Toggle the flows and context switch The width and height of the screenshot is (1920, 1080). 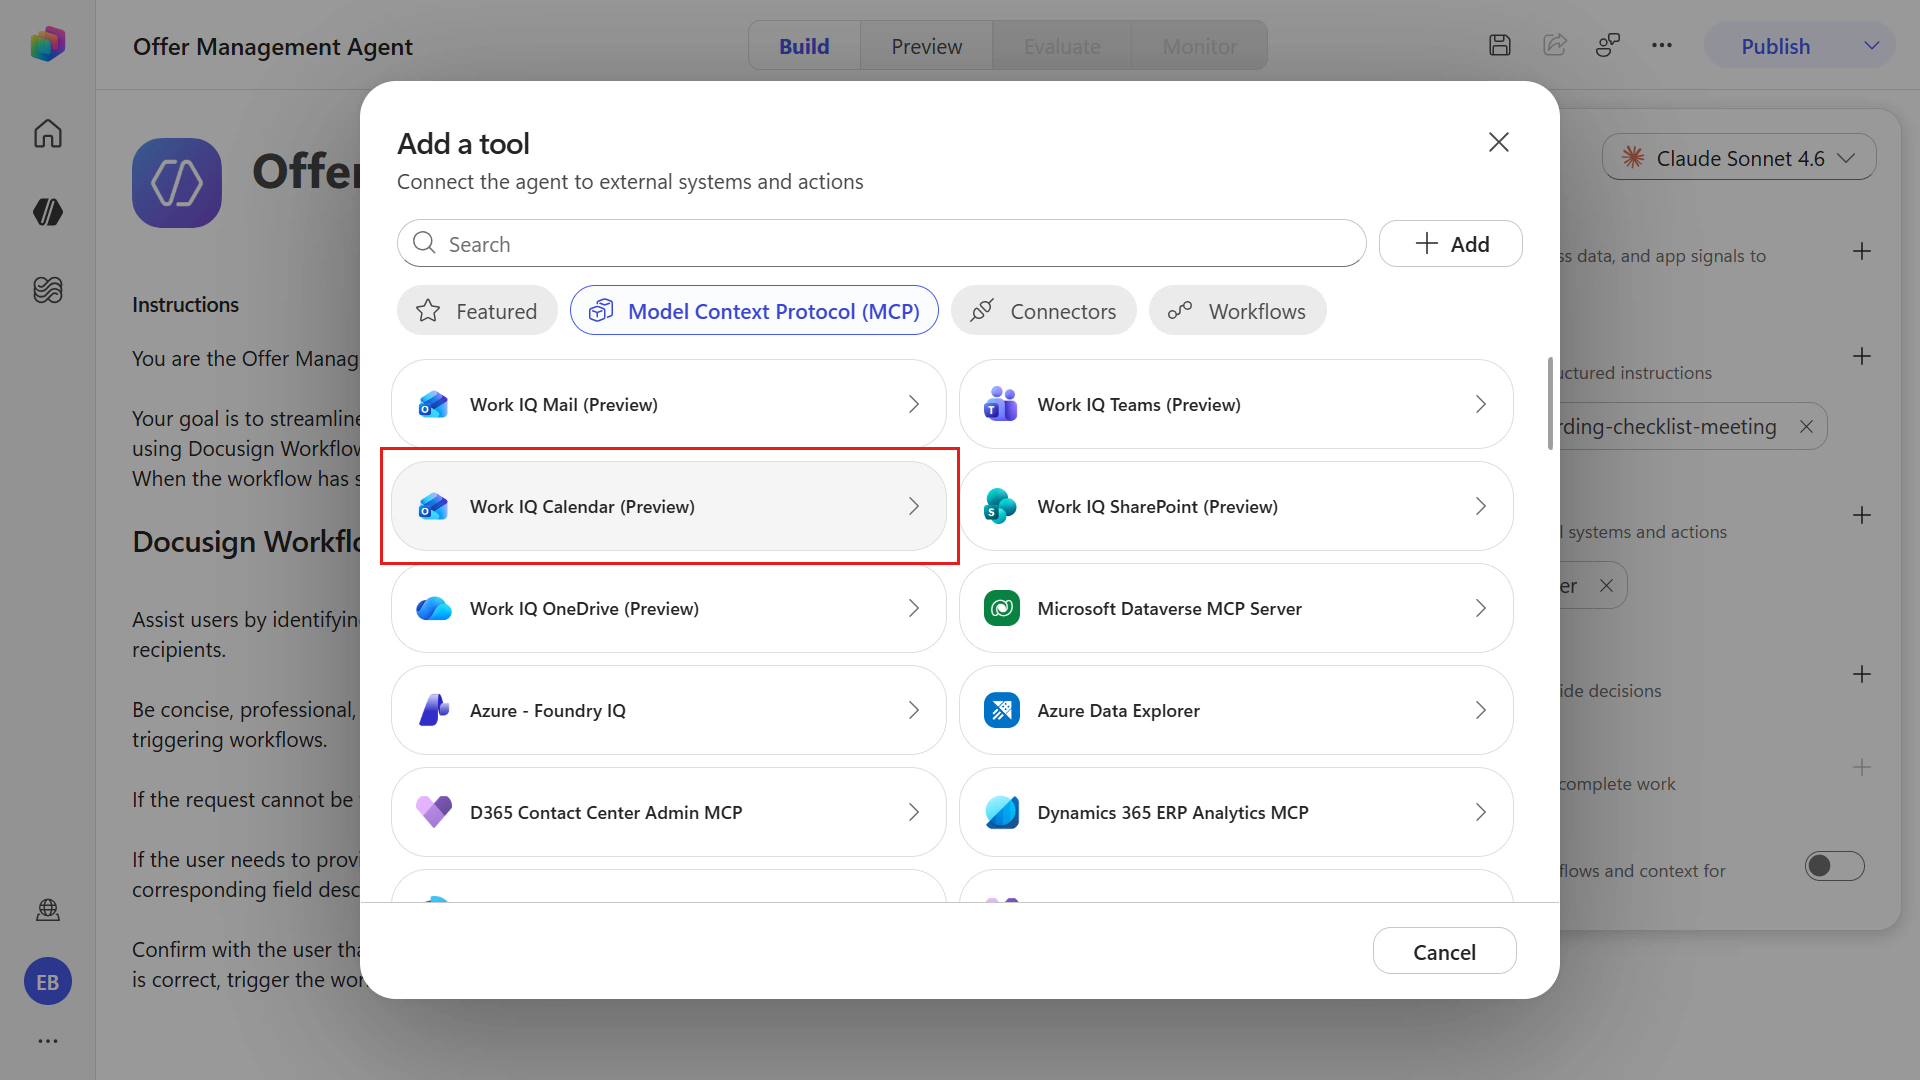pyautogui.click(x=1834, y=866)
